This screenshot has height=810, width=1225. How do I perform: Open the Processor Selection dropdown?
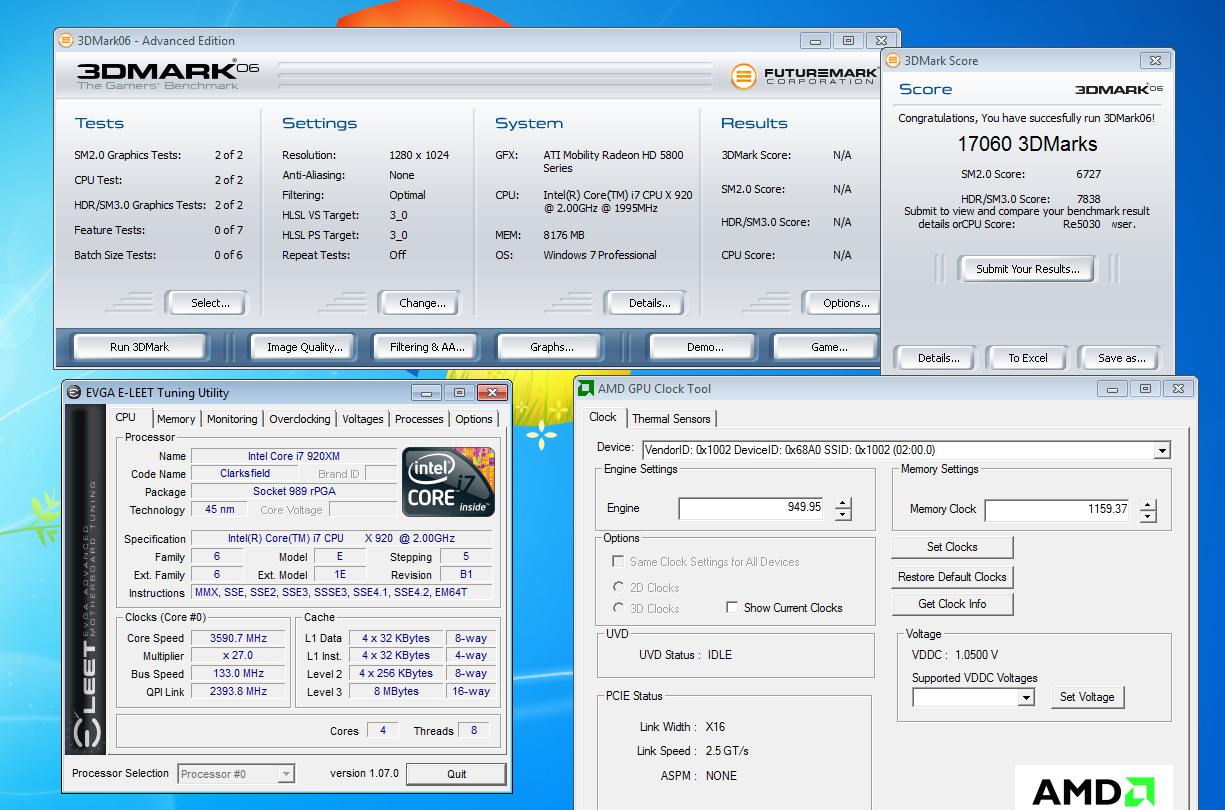tap(286, 774)
